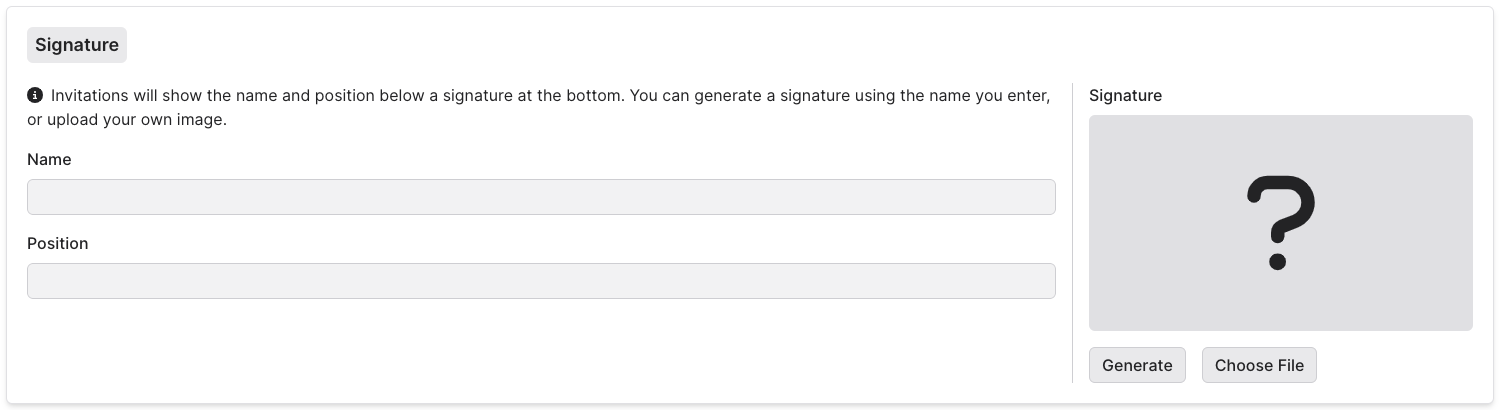Click the vertical divider beside the Signature panel
The image size is (1499, 410).
click(x=1072, y=232)
